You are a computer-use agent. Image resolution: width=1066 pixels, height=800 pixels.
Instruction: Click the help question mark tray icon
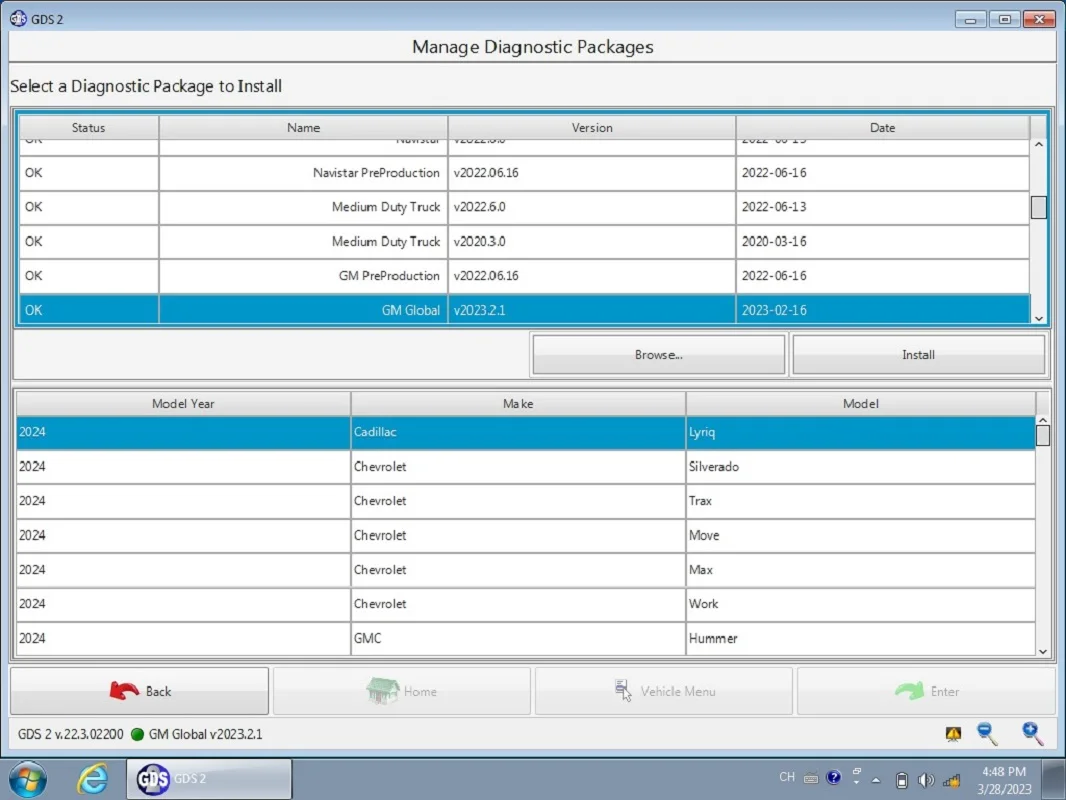pyautogui.click(x=833, y=778)
